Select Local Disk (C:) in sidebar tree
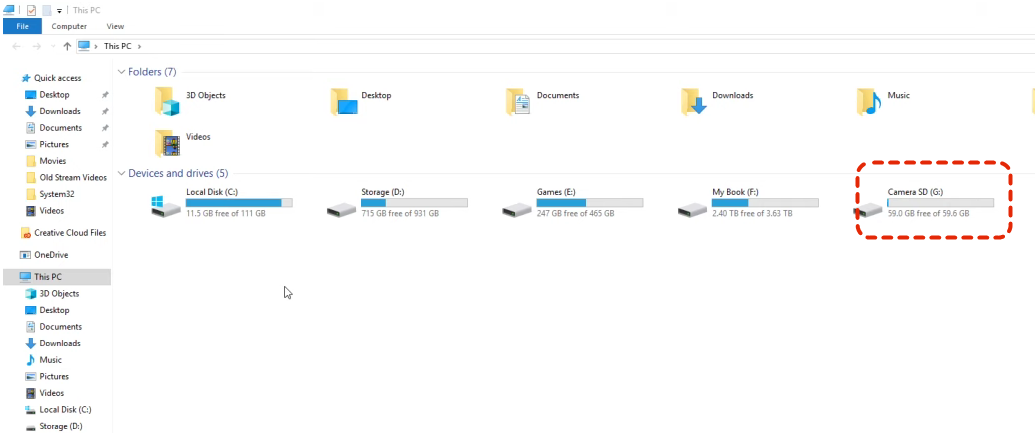The height and width of the screenshot is (433, 1035). pyautogui.click(x=65, y=410)
